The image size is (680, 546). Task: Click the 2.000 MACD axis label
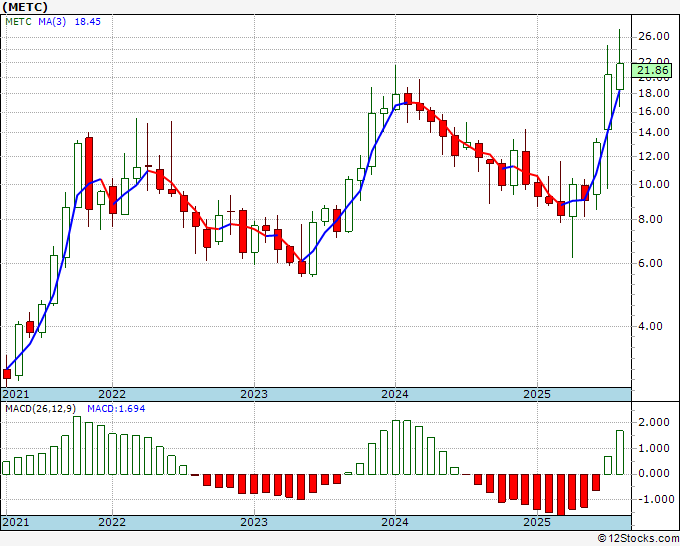pyautogui.click(x=654, y=422)
